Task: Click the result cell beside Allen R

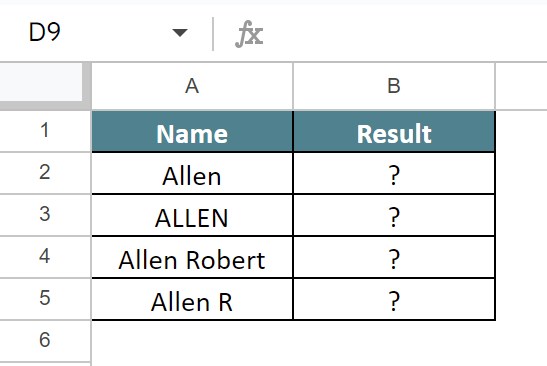Action: (x=394, y=299)
